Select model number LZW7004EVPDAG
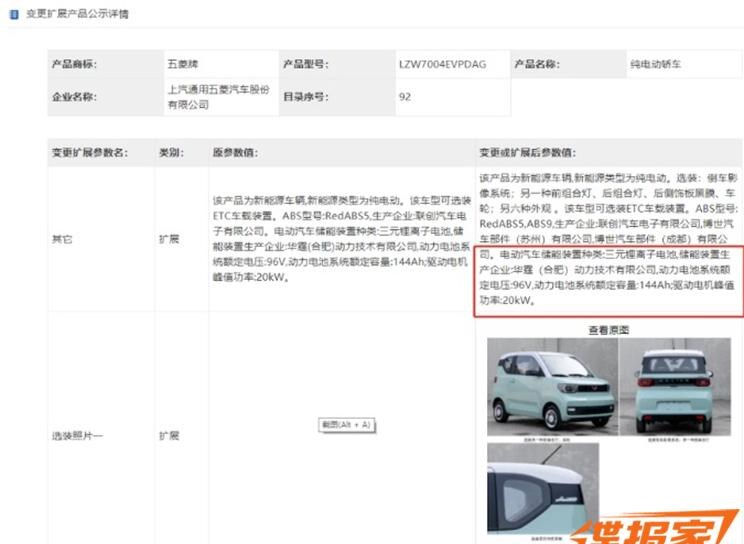 pos(443,64)
